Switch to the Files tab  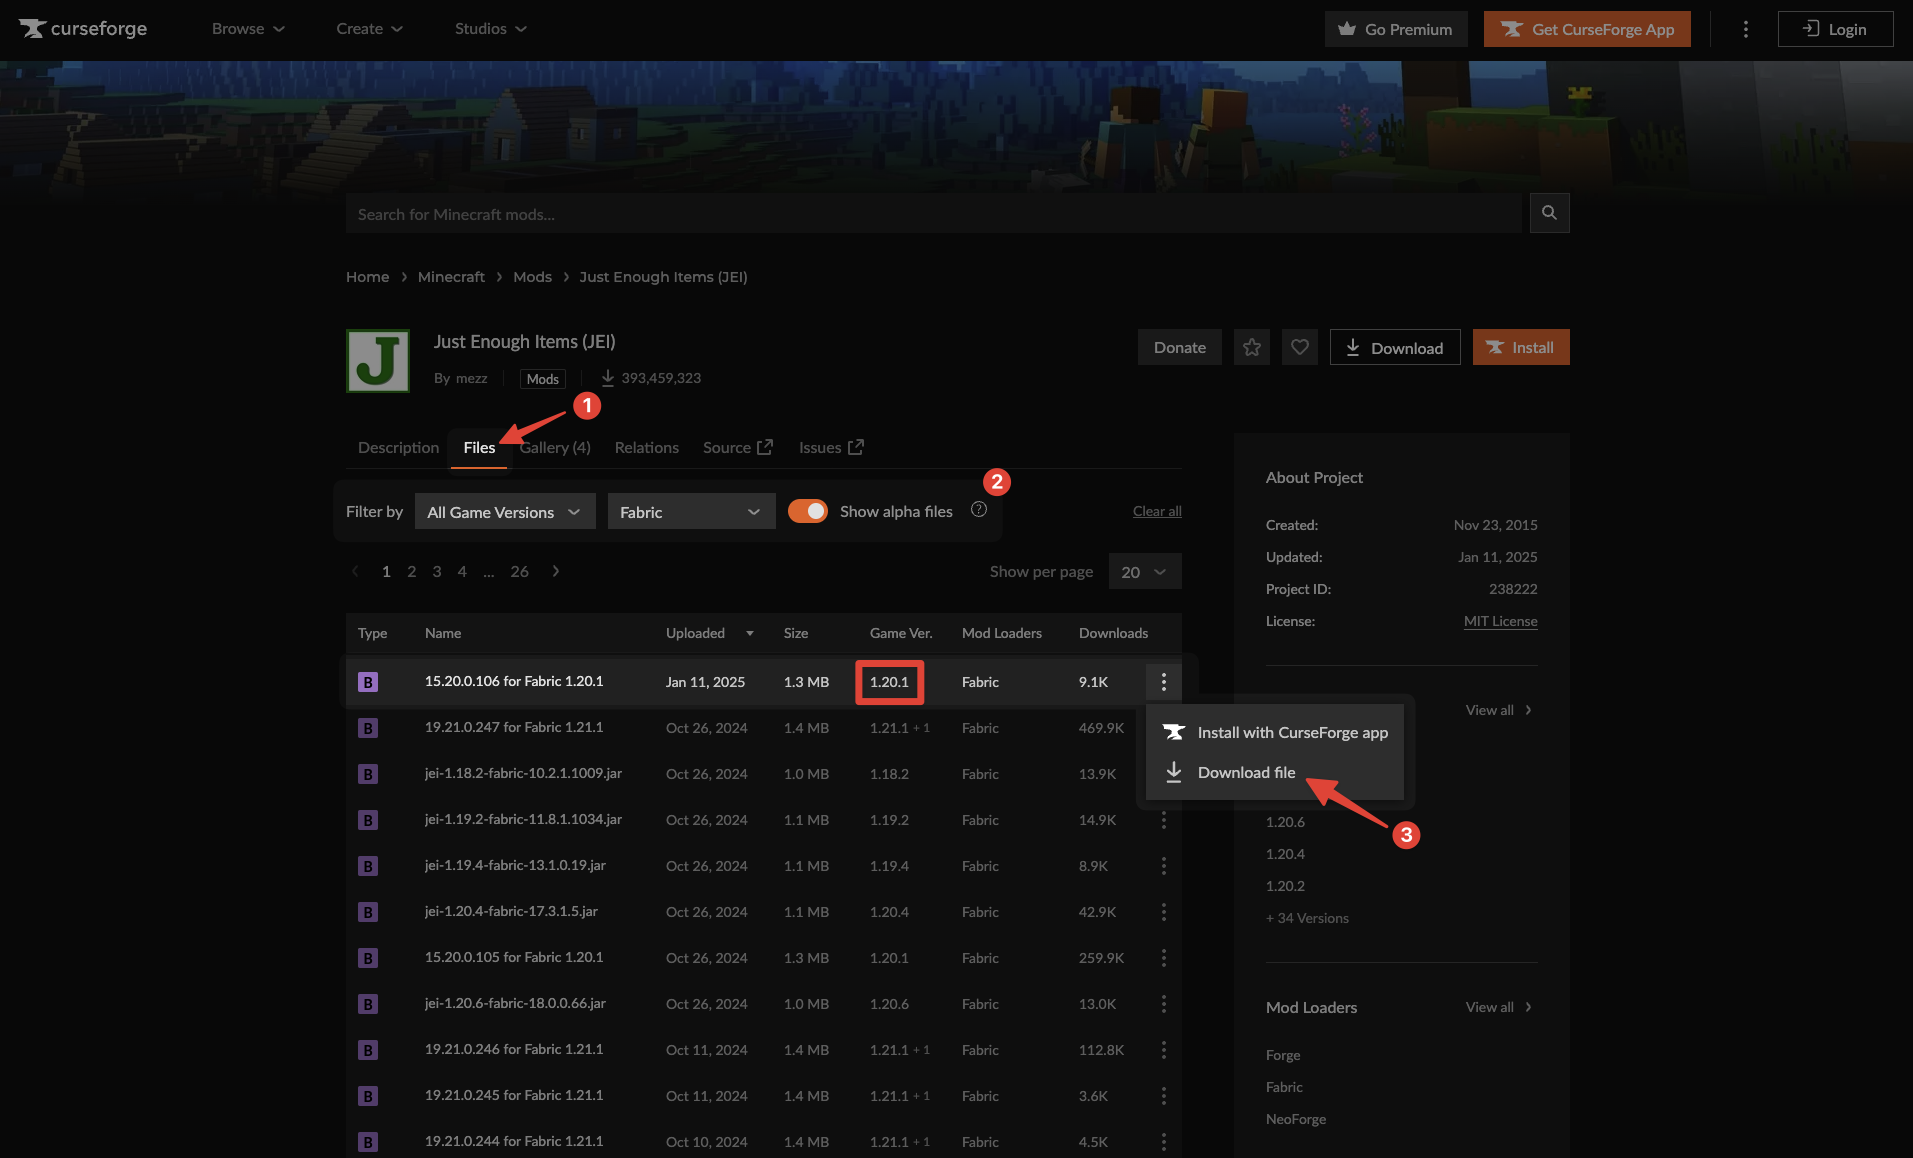[x=479, y=447]
